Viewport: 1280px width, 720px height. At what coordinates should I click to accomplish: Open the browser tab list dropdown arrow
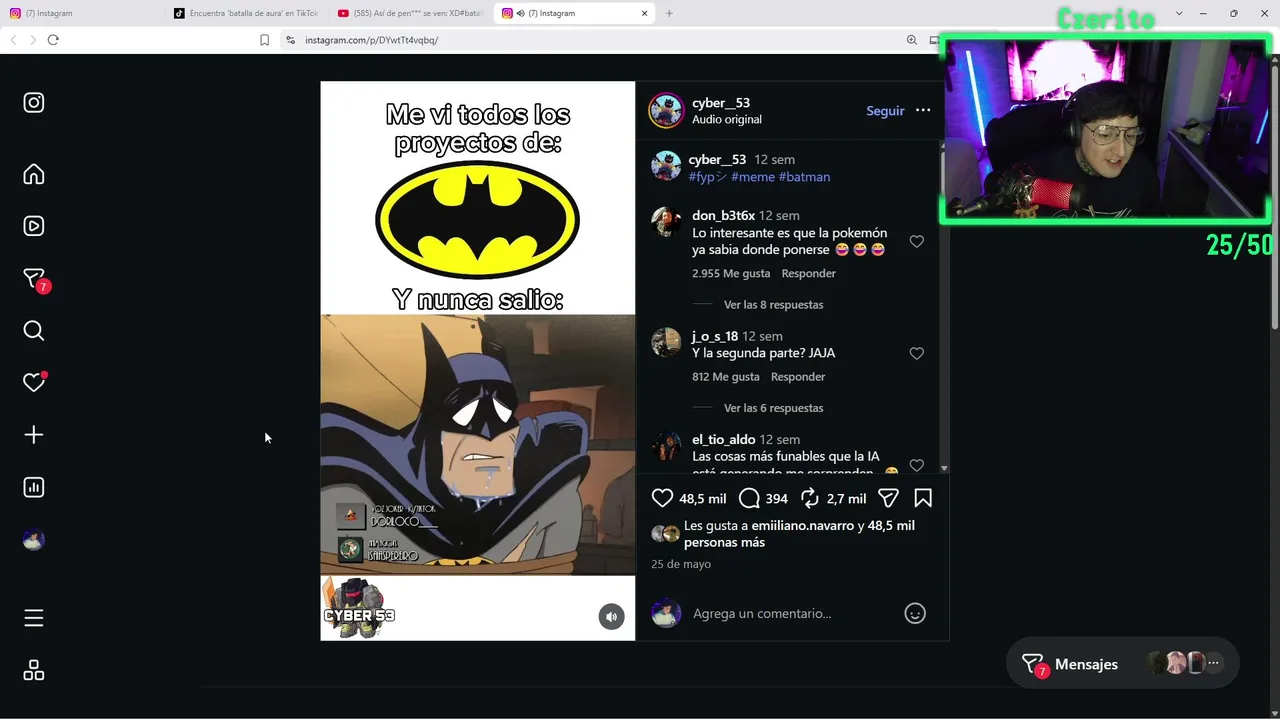tap(1179, 13)
